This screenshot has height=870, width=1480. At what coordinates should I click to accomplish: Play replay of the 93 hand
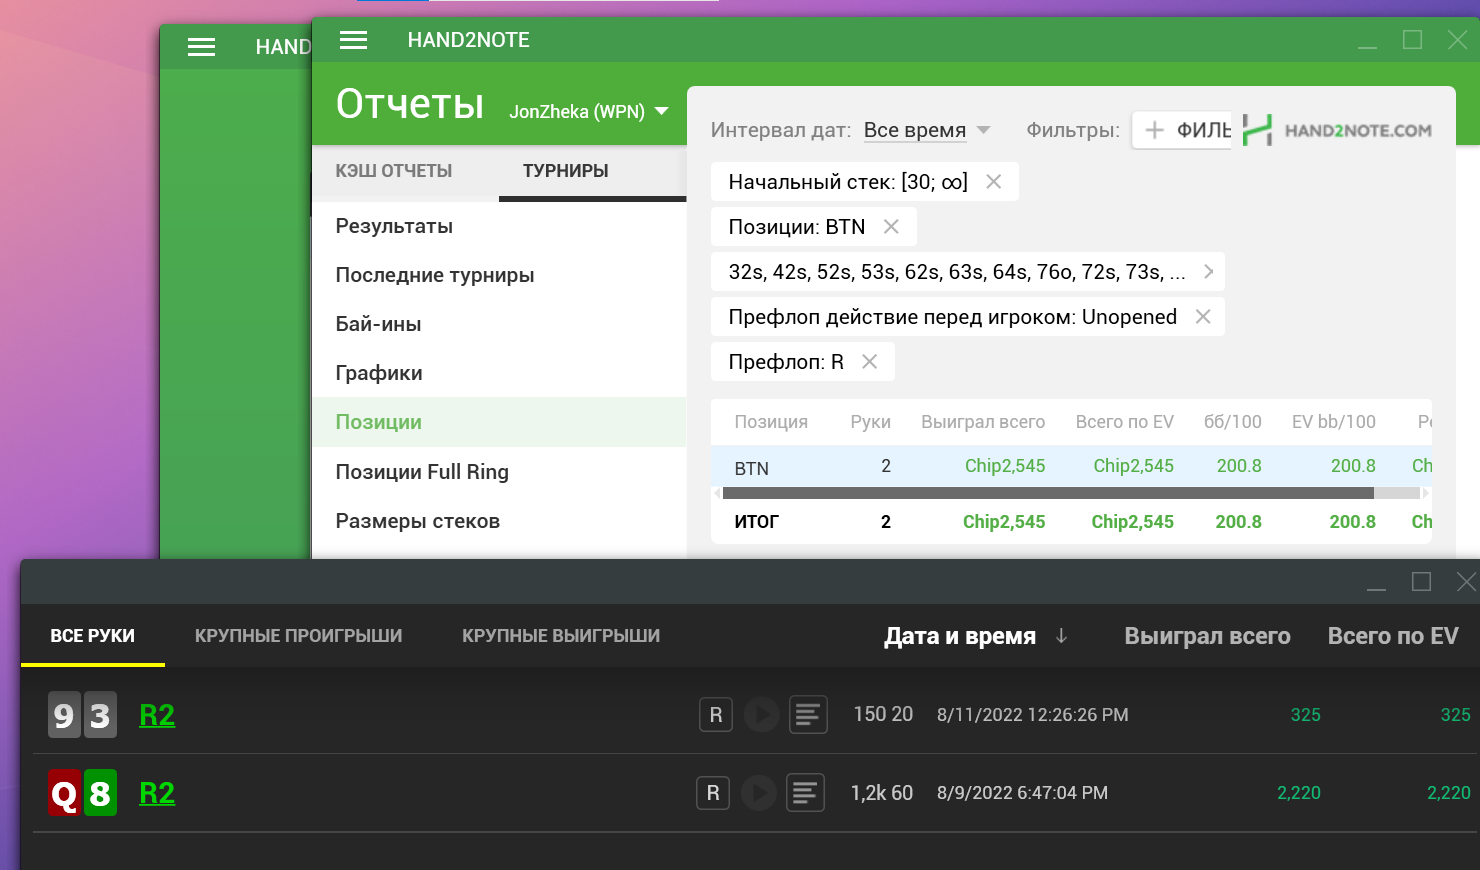pos(761,715)
